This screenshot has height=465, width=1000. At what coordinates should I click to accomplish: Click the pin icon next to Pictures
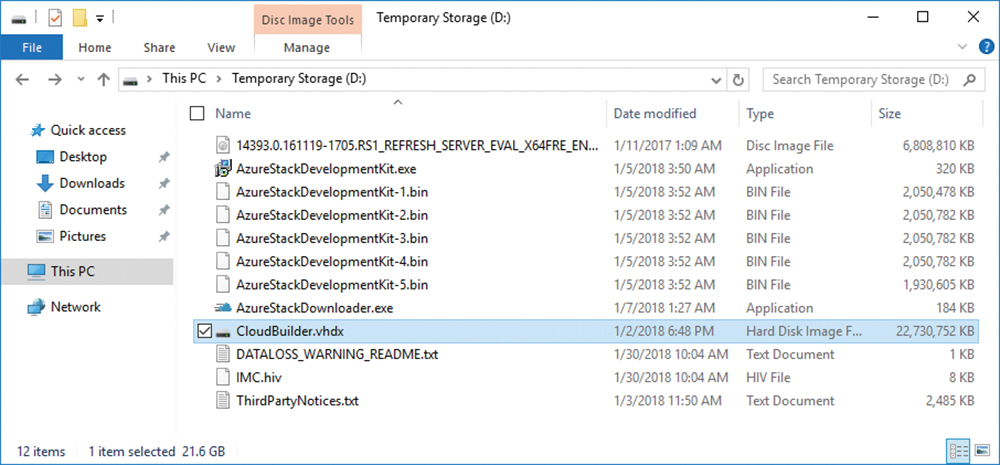(x=163, y=237)
